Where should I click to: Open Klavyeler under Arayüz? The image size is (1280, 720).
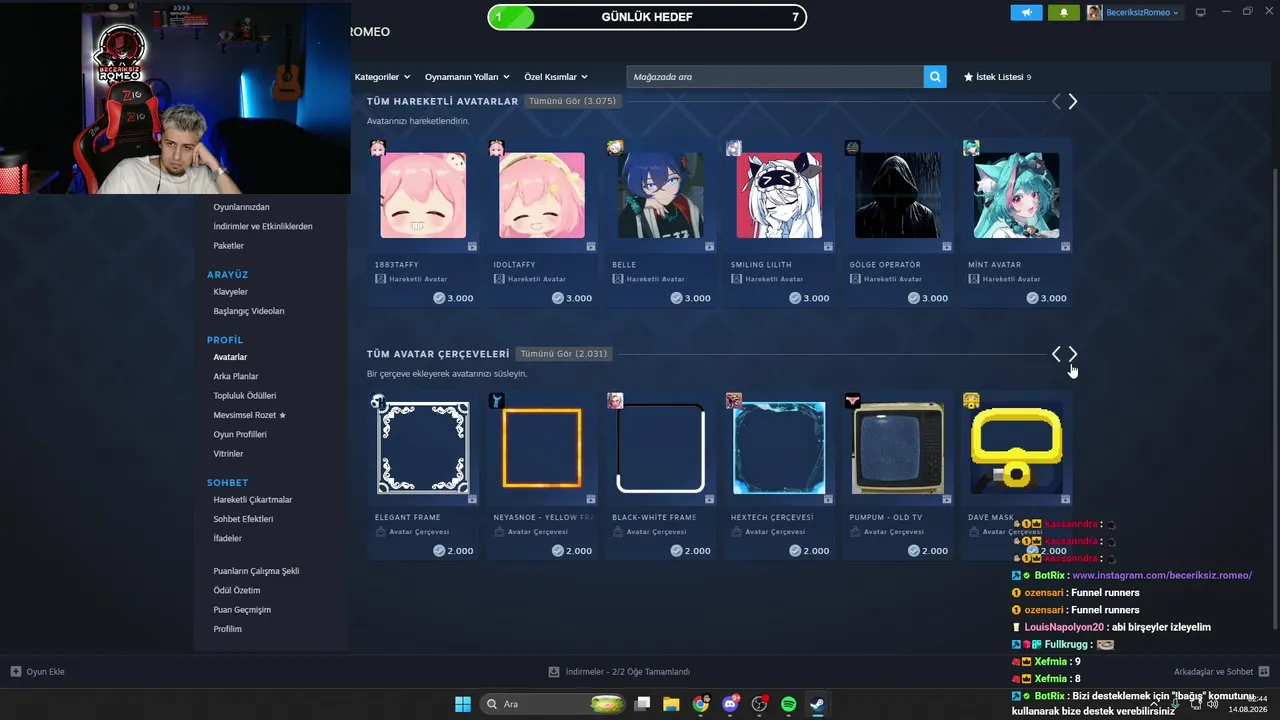pos(231,292)
